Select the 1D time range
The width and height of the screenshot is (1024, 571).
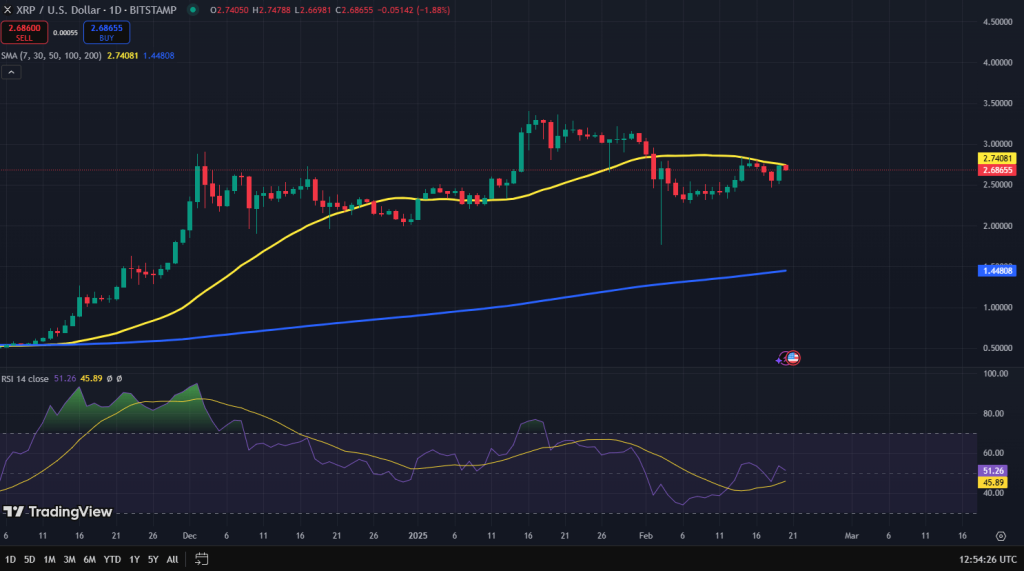click(x=10, y=559)
